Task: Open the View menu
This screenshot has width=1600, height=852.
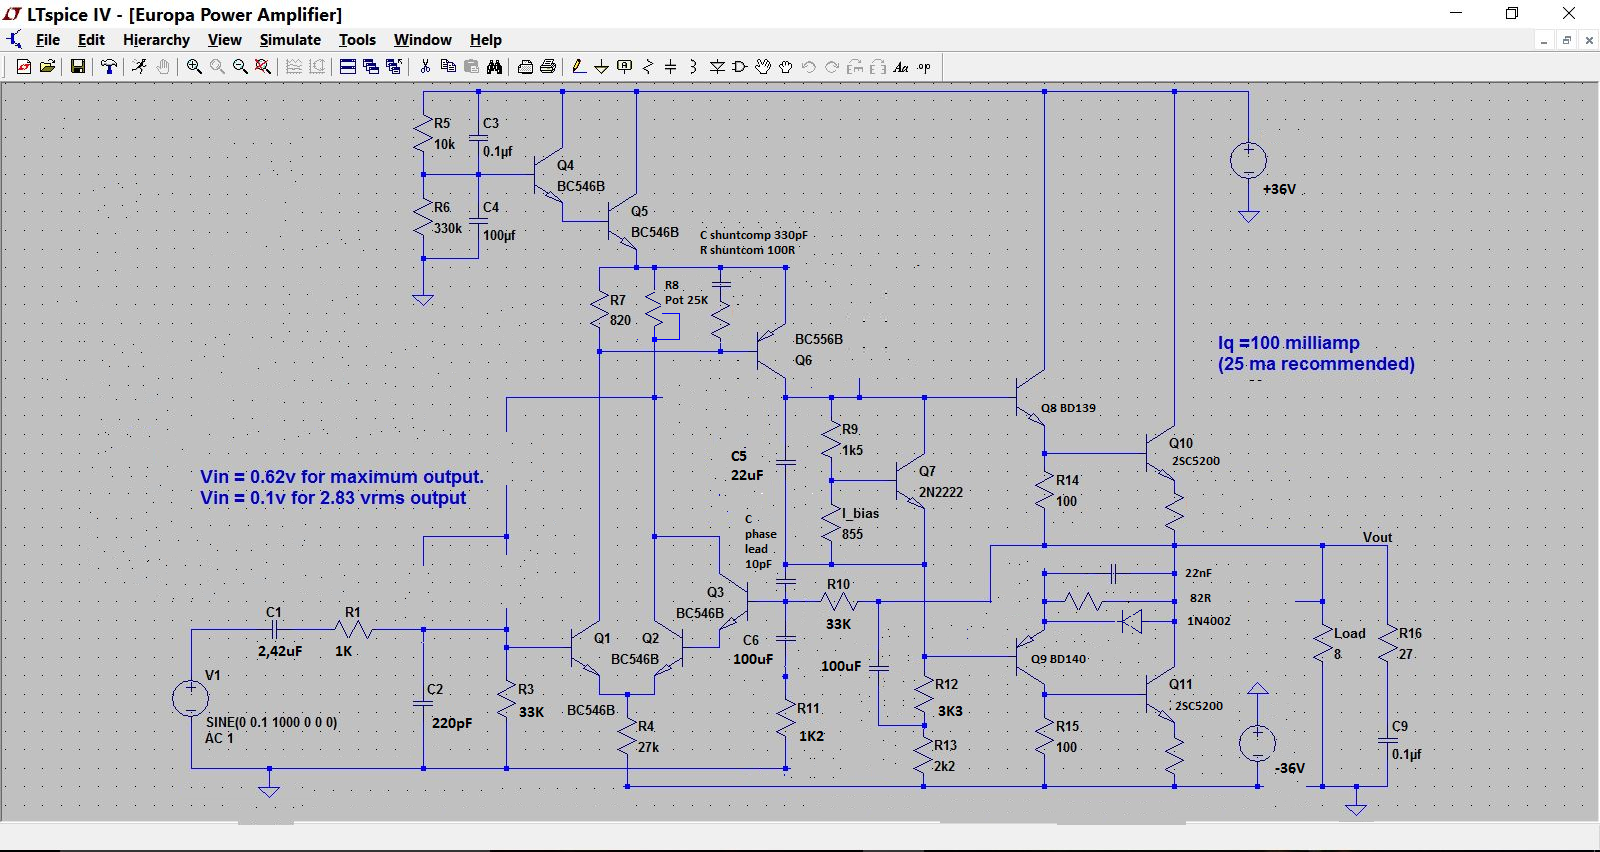Action: click(x=224, y=40)
